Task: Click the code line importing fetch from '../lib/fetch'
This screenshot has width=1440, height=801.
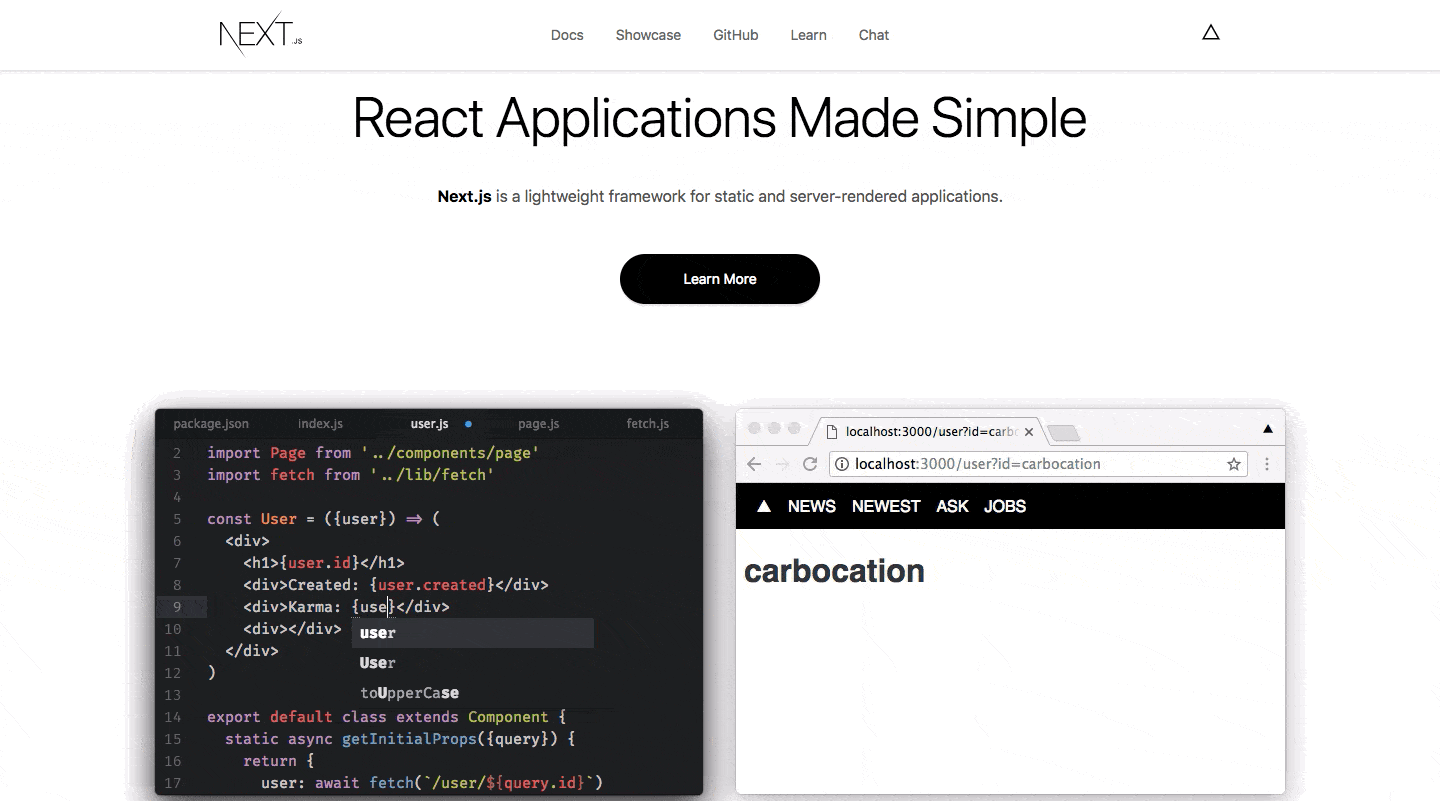Action: point(351,475)
